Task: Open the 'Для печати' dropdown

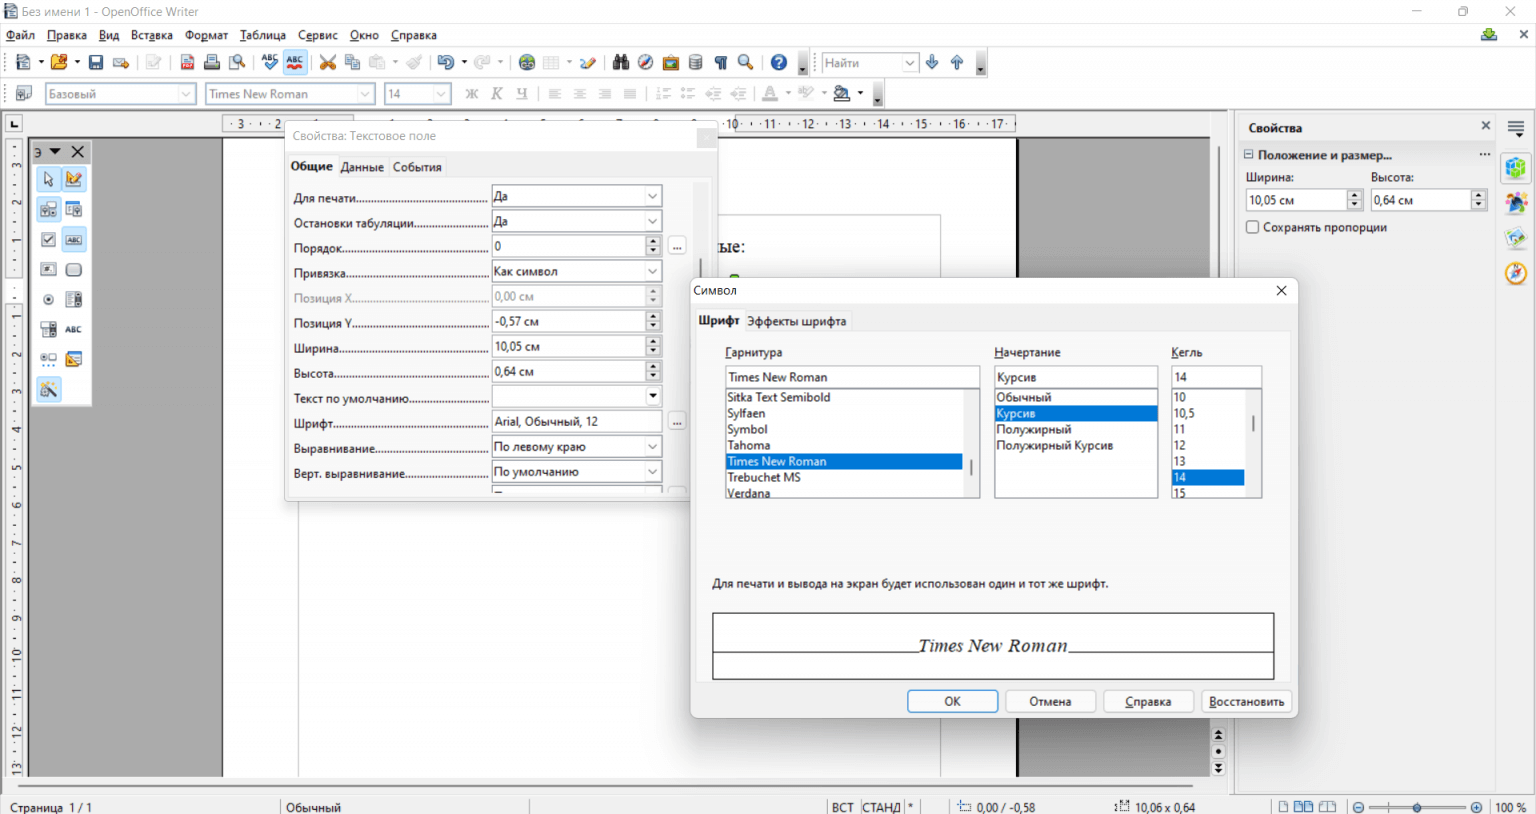Action: pyautogui.click(x=652, y=197)
